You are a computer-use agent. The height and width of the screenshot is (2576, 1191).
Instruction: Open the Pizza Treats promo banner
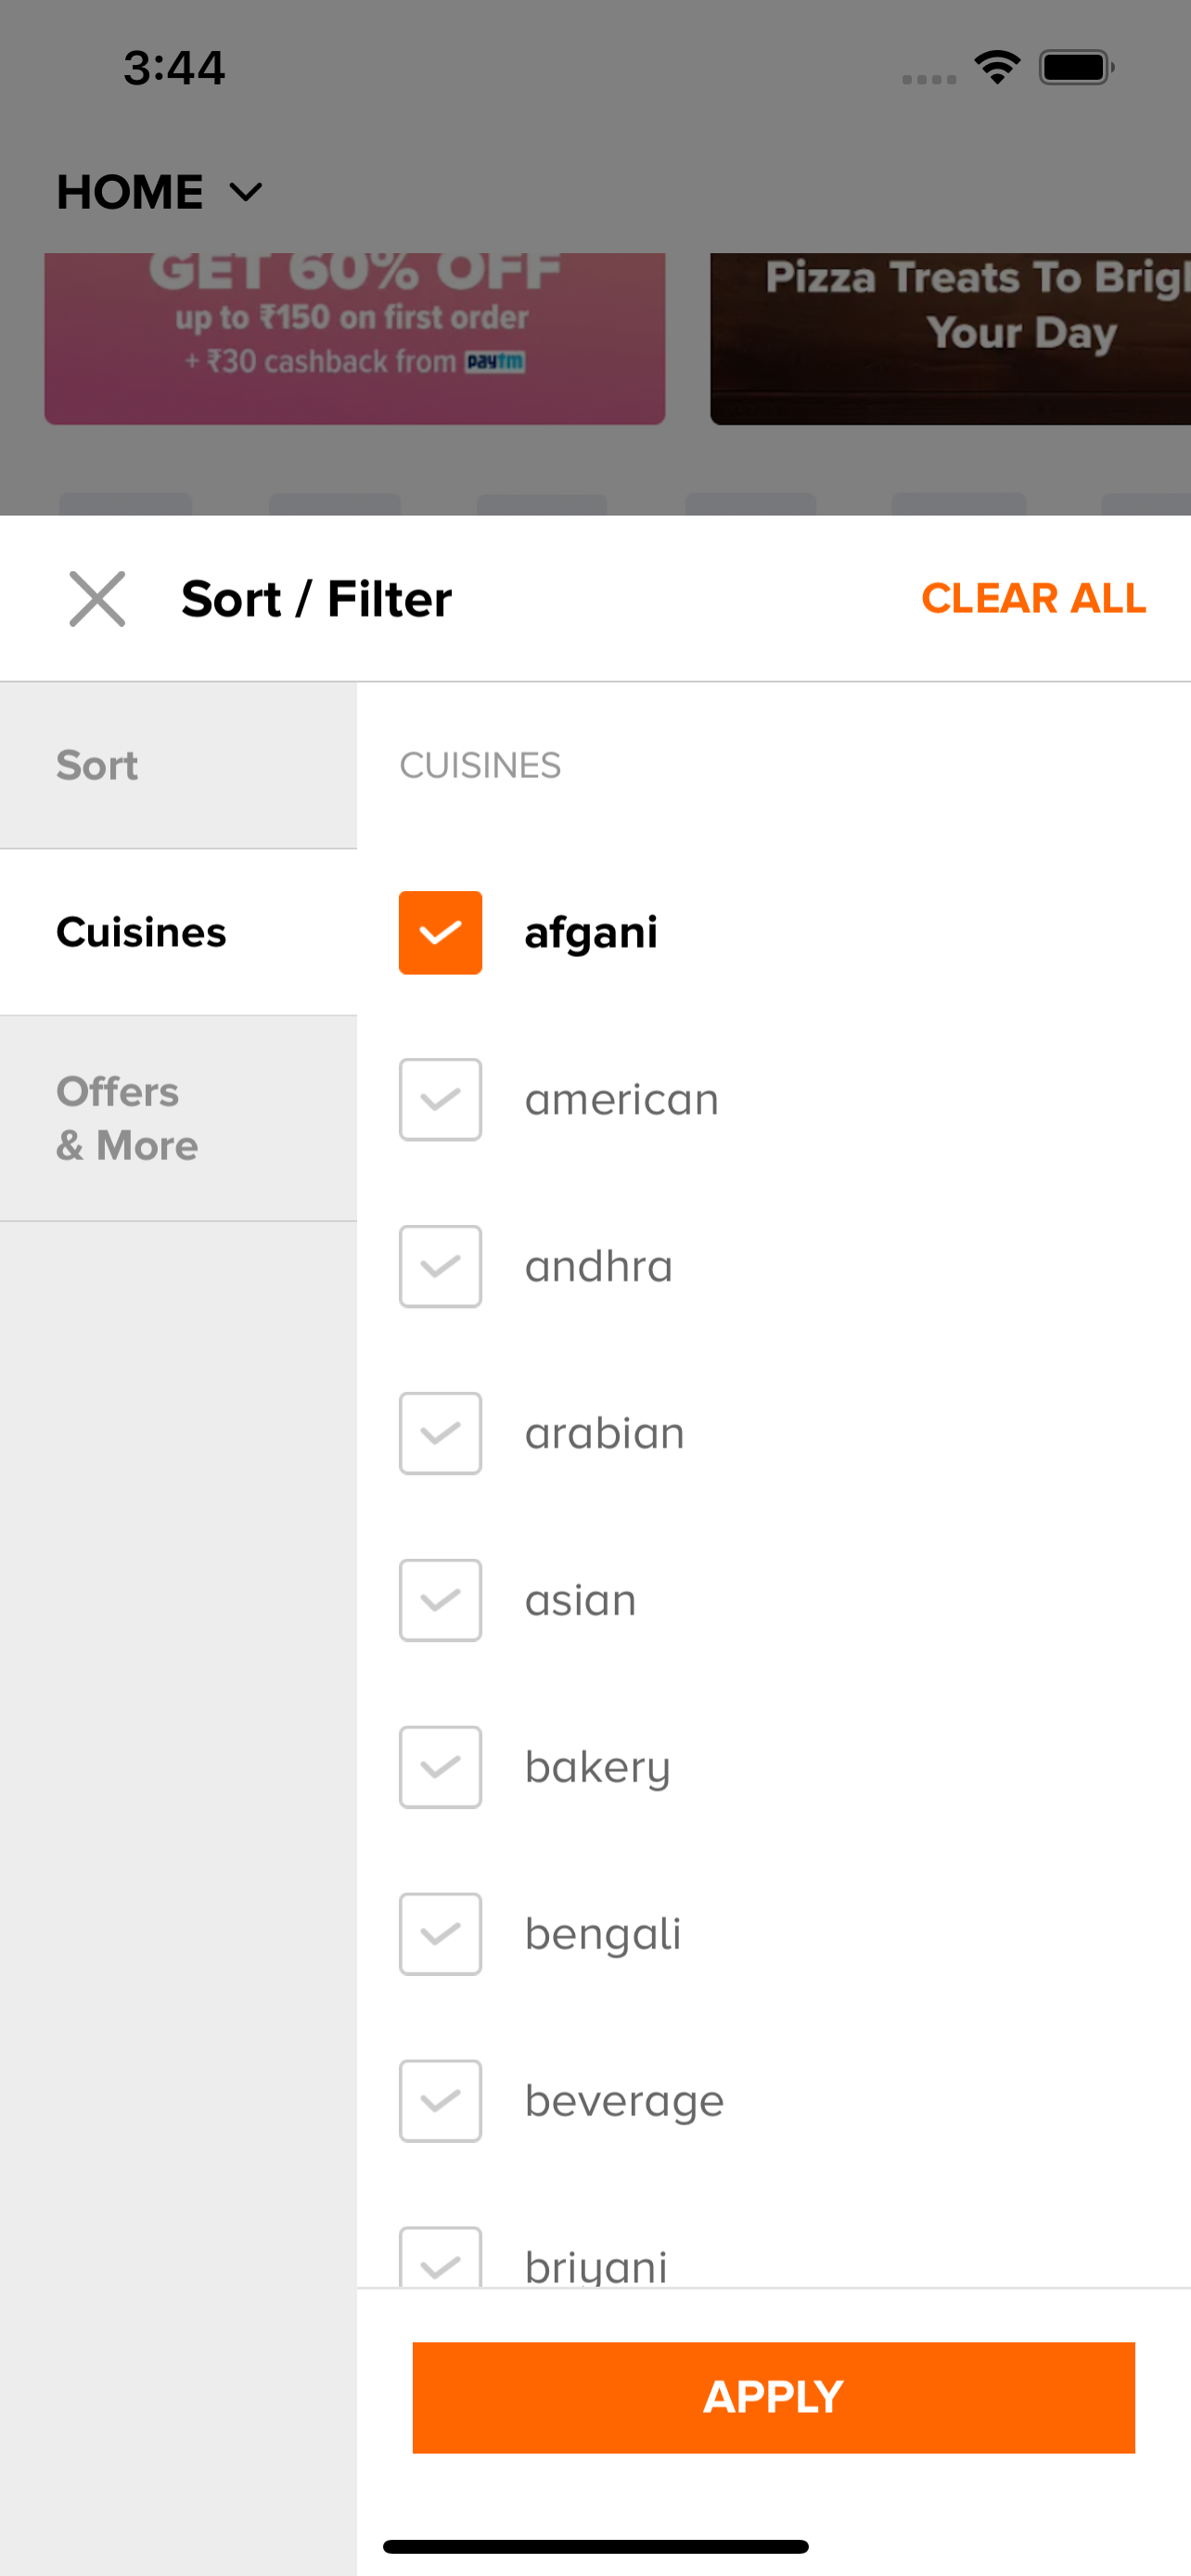click(950, 338)
